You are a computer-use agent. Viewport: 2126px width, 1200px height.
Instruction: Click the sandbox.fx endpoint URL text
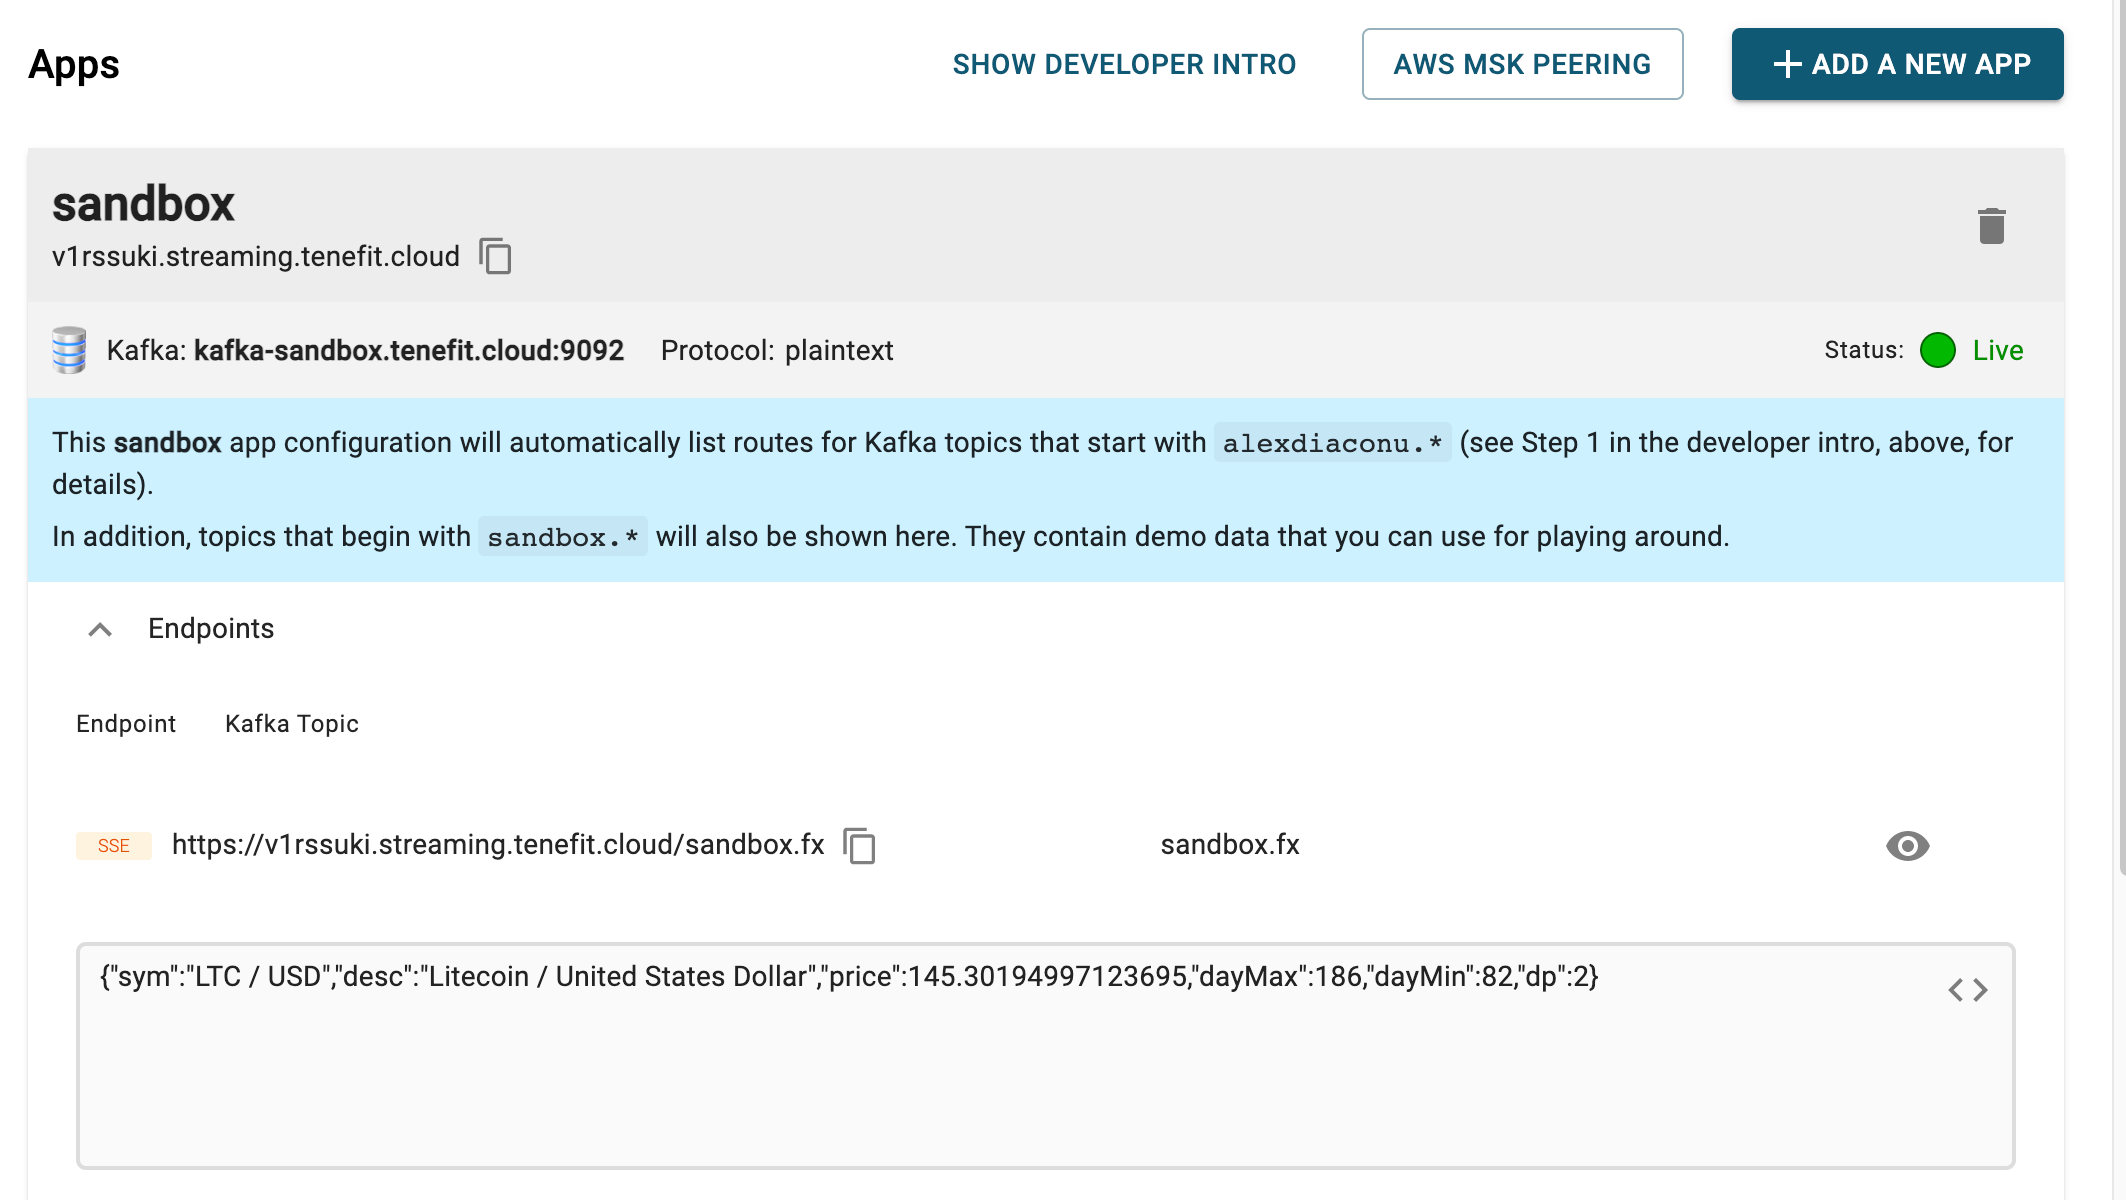click(x=498, y=845)
